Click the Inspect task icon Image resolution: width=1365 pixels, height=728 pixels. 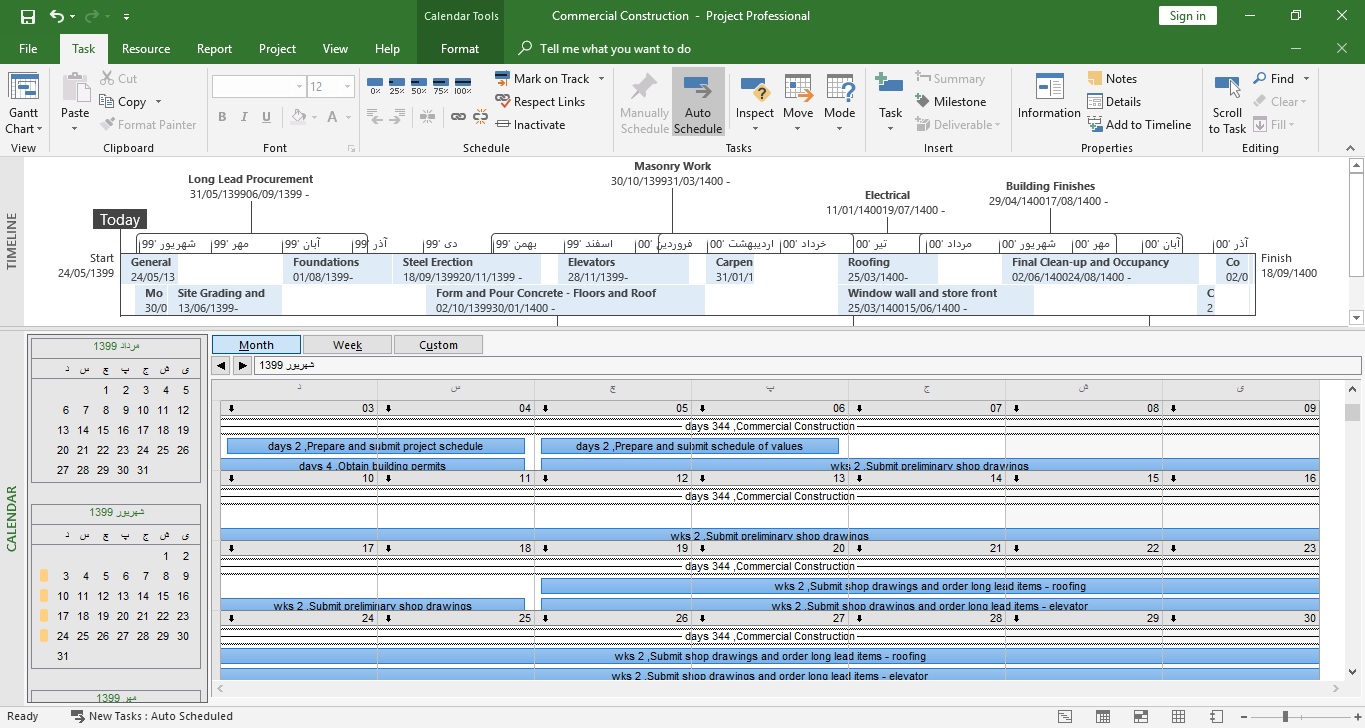(x=755, y=92)
